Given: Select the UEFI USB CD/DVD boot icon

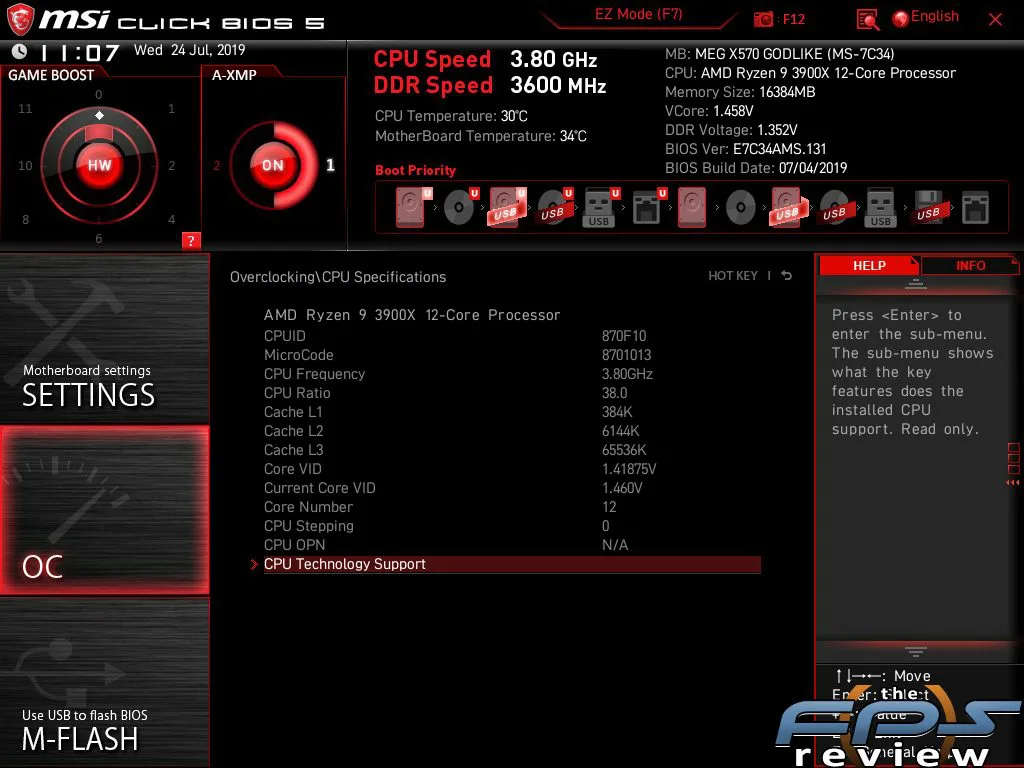Looking at the screenshot, I should [554, 207].
